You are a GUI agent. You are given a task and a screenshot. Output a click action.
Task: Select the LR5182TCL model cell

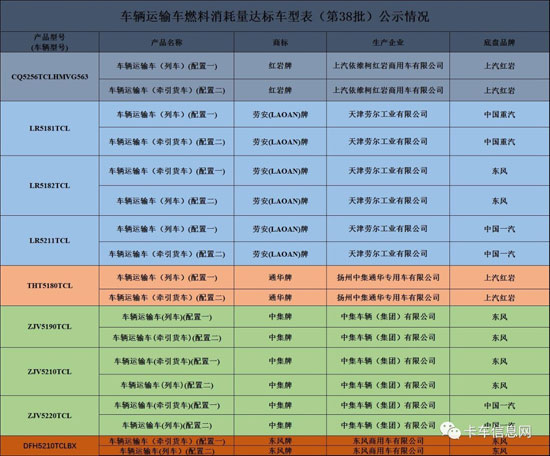(x=49, y=186)
